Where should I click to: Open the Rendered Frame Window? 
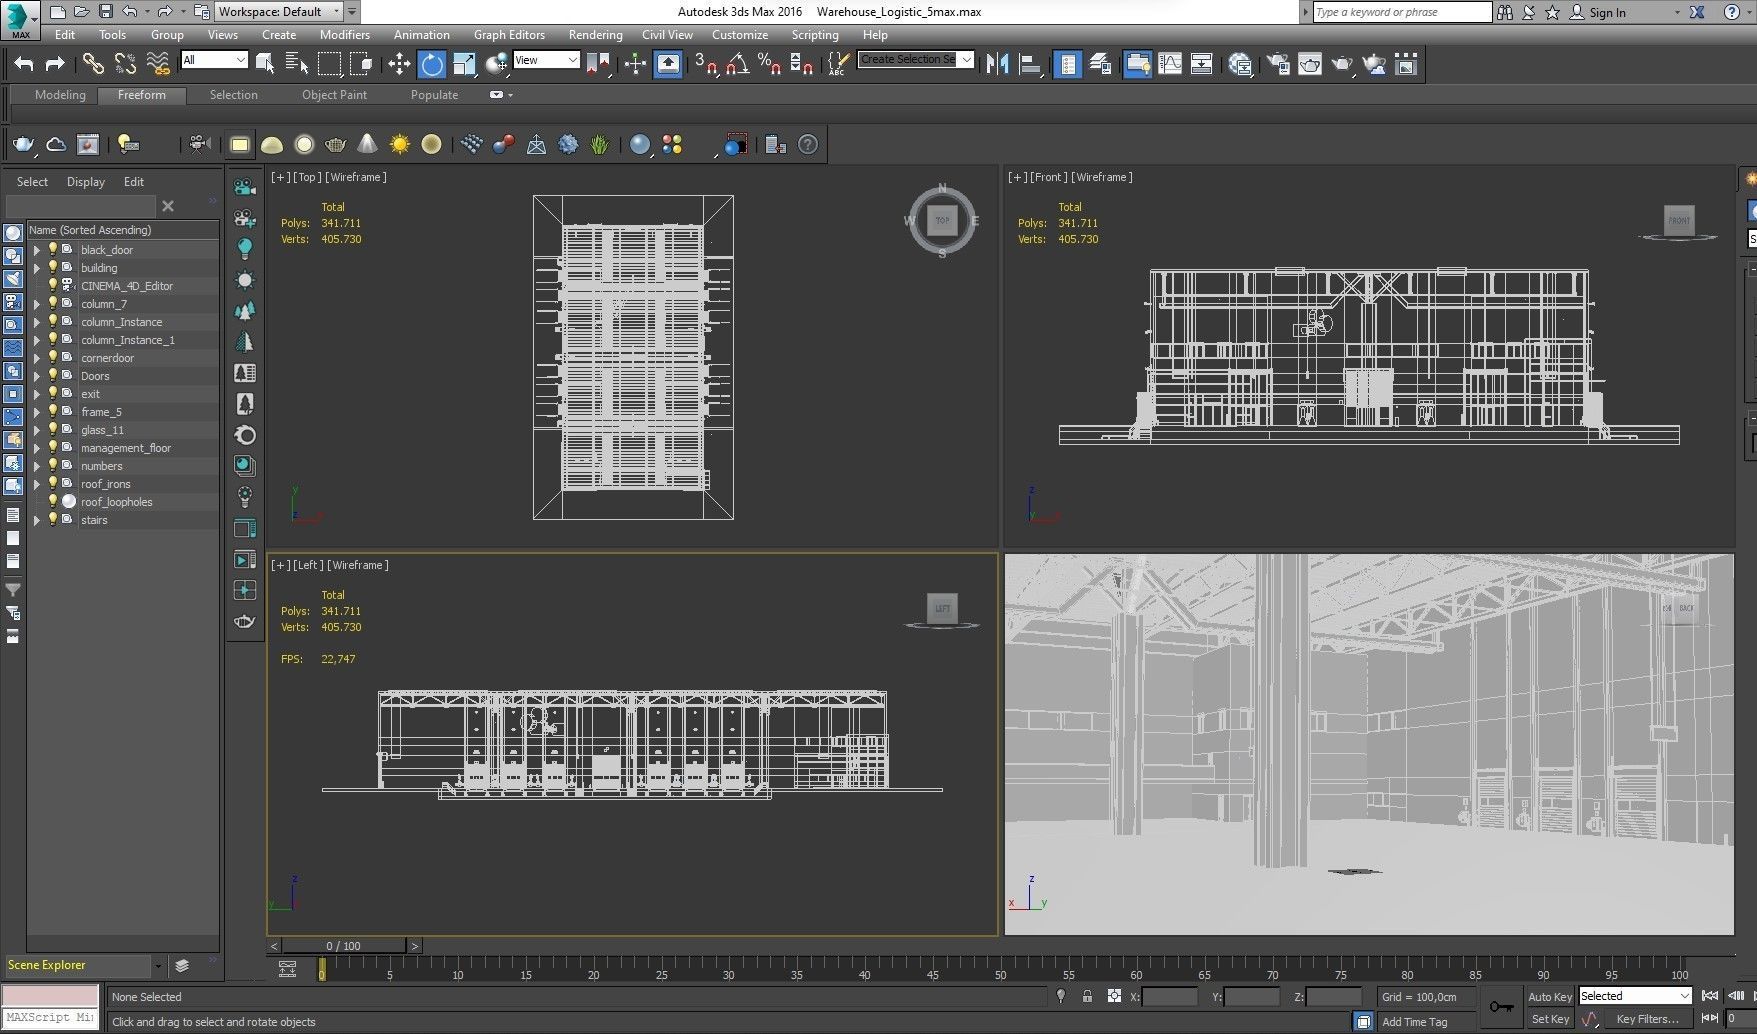pos(1310,64)
